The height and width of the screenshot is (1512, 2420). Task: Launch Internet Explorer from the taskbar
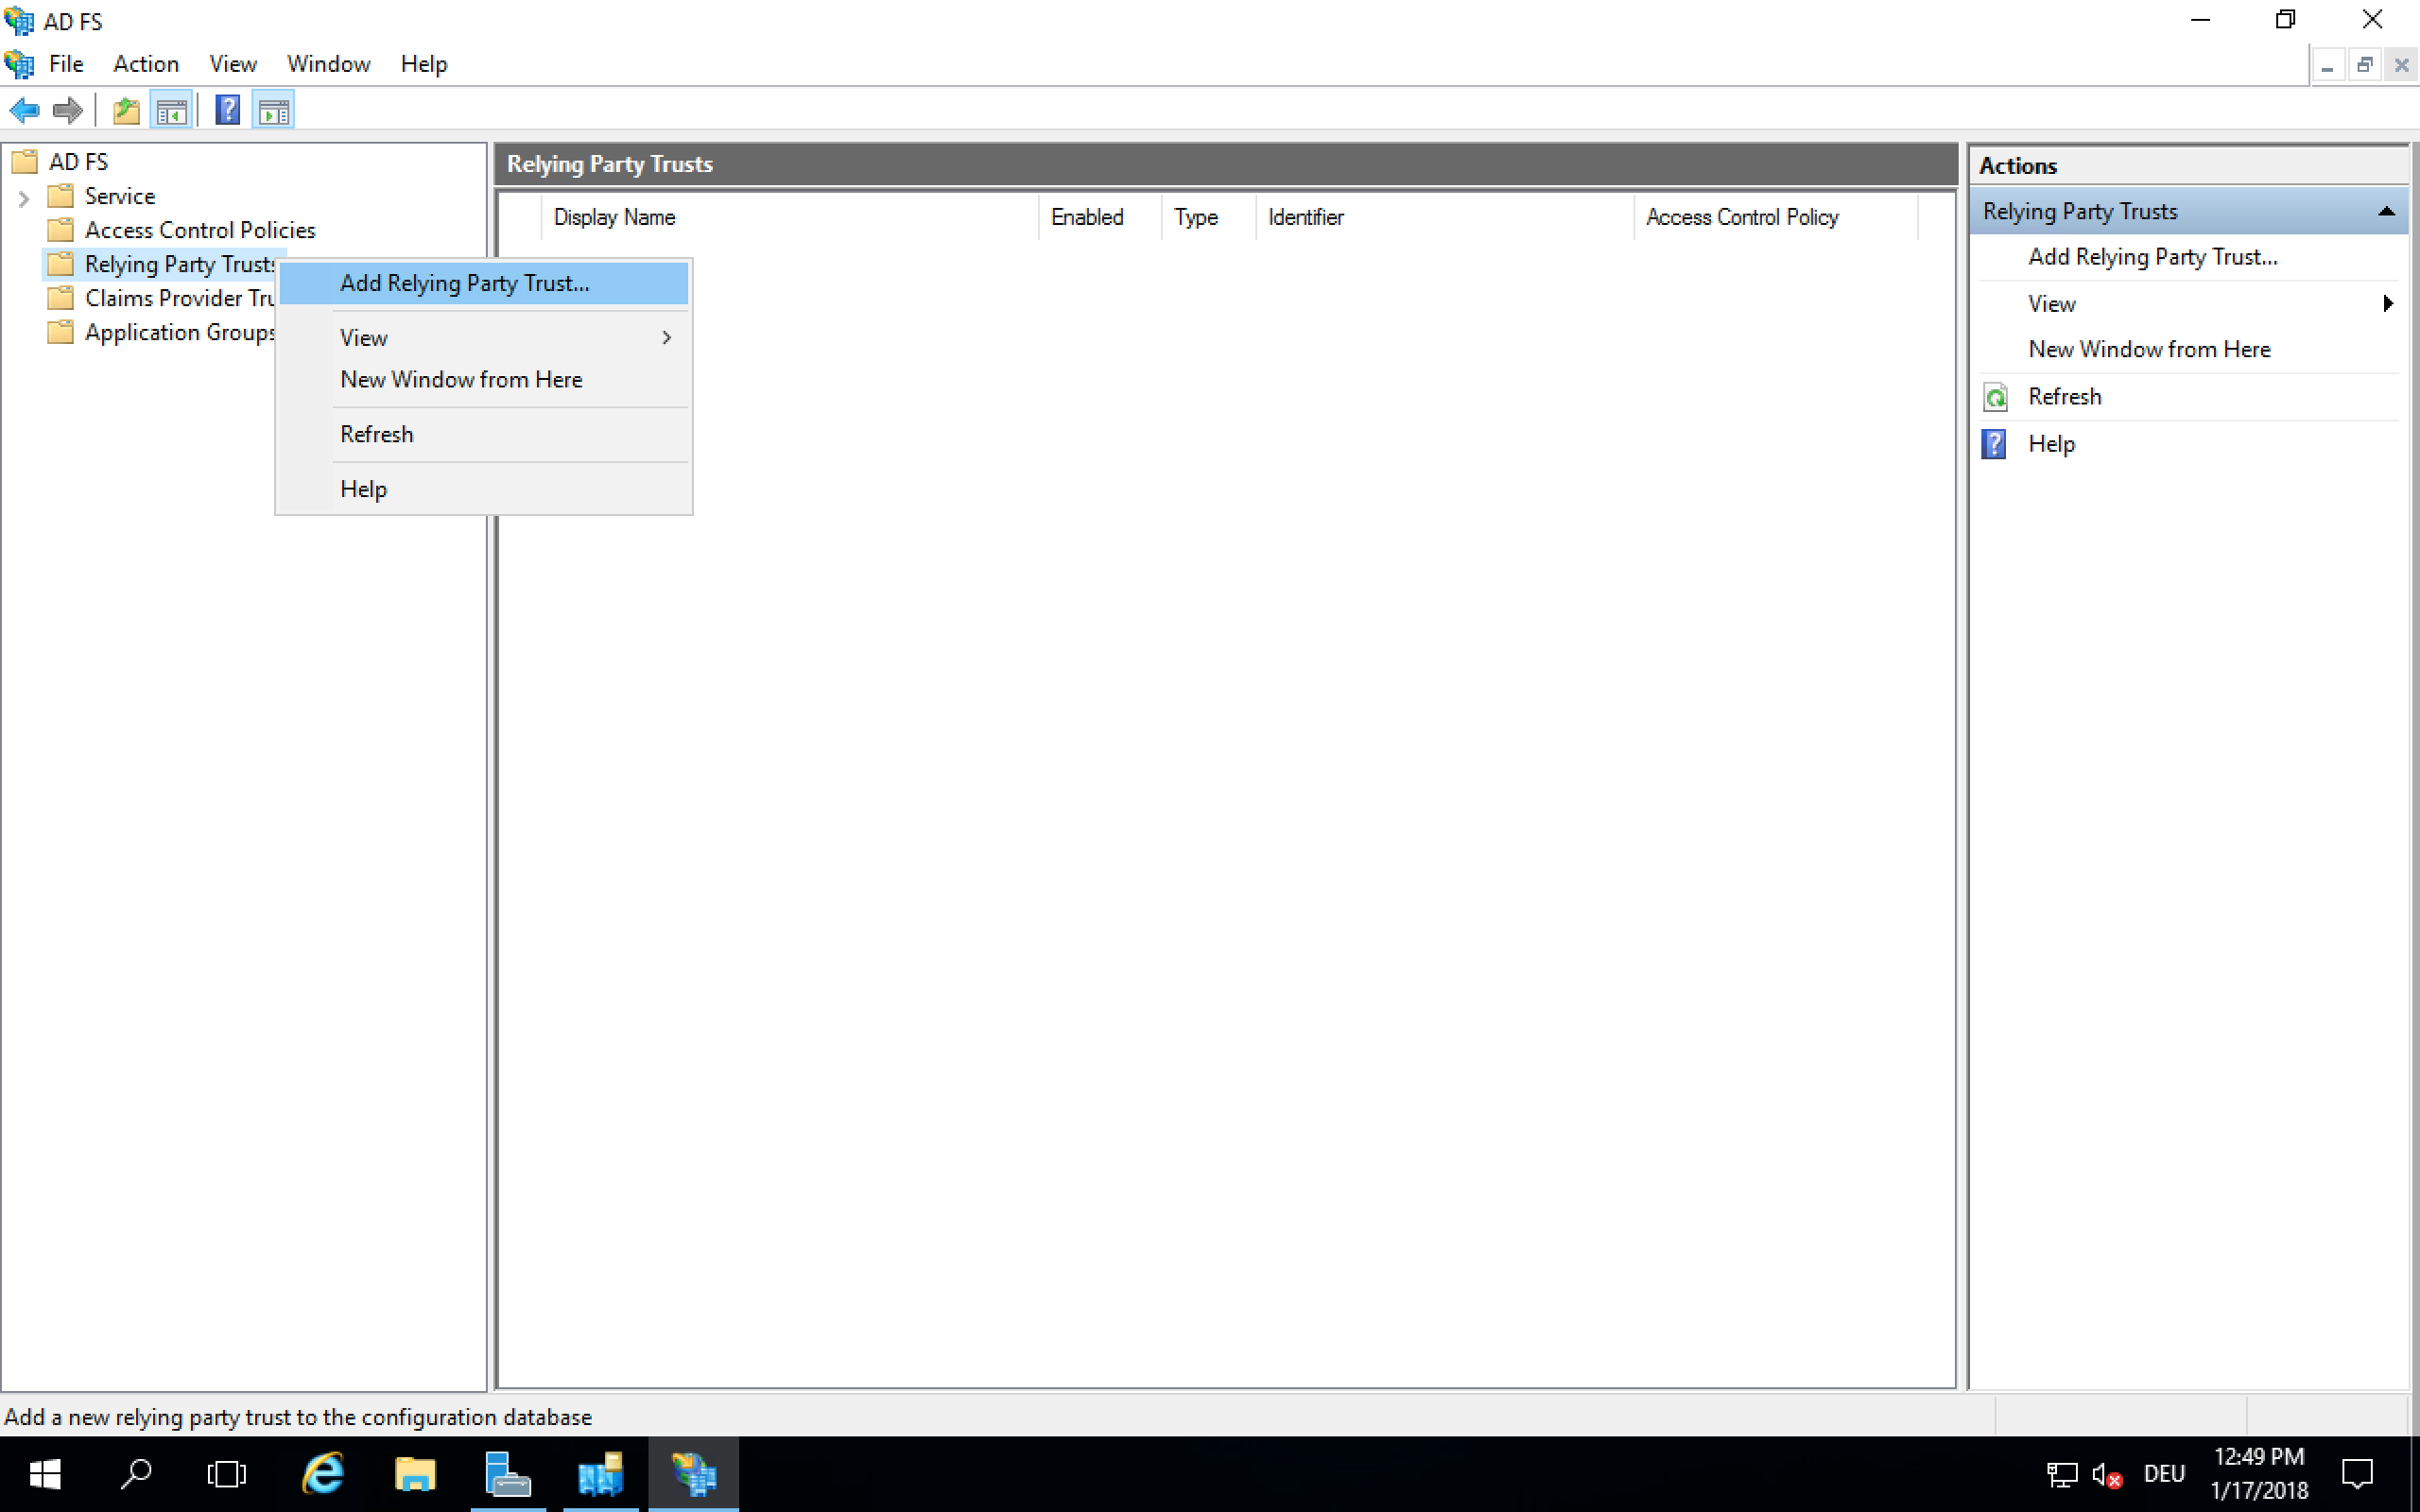(x=322, y=1474)
